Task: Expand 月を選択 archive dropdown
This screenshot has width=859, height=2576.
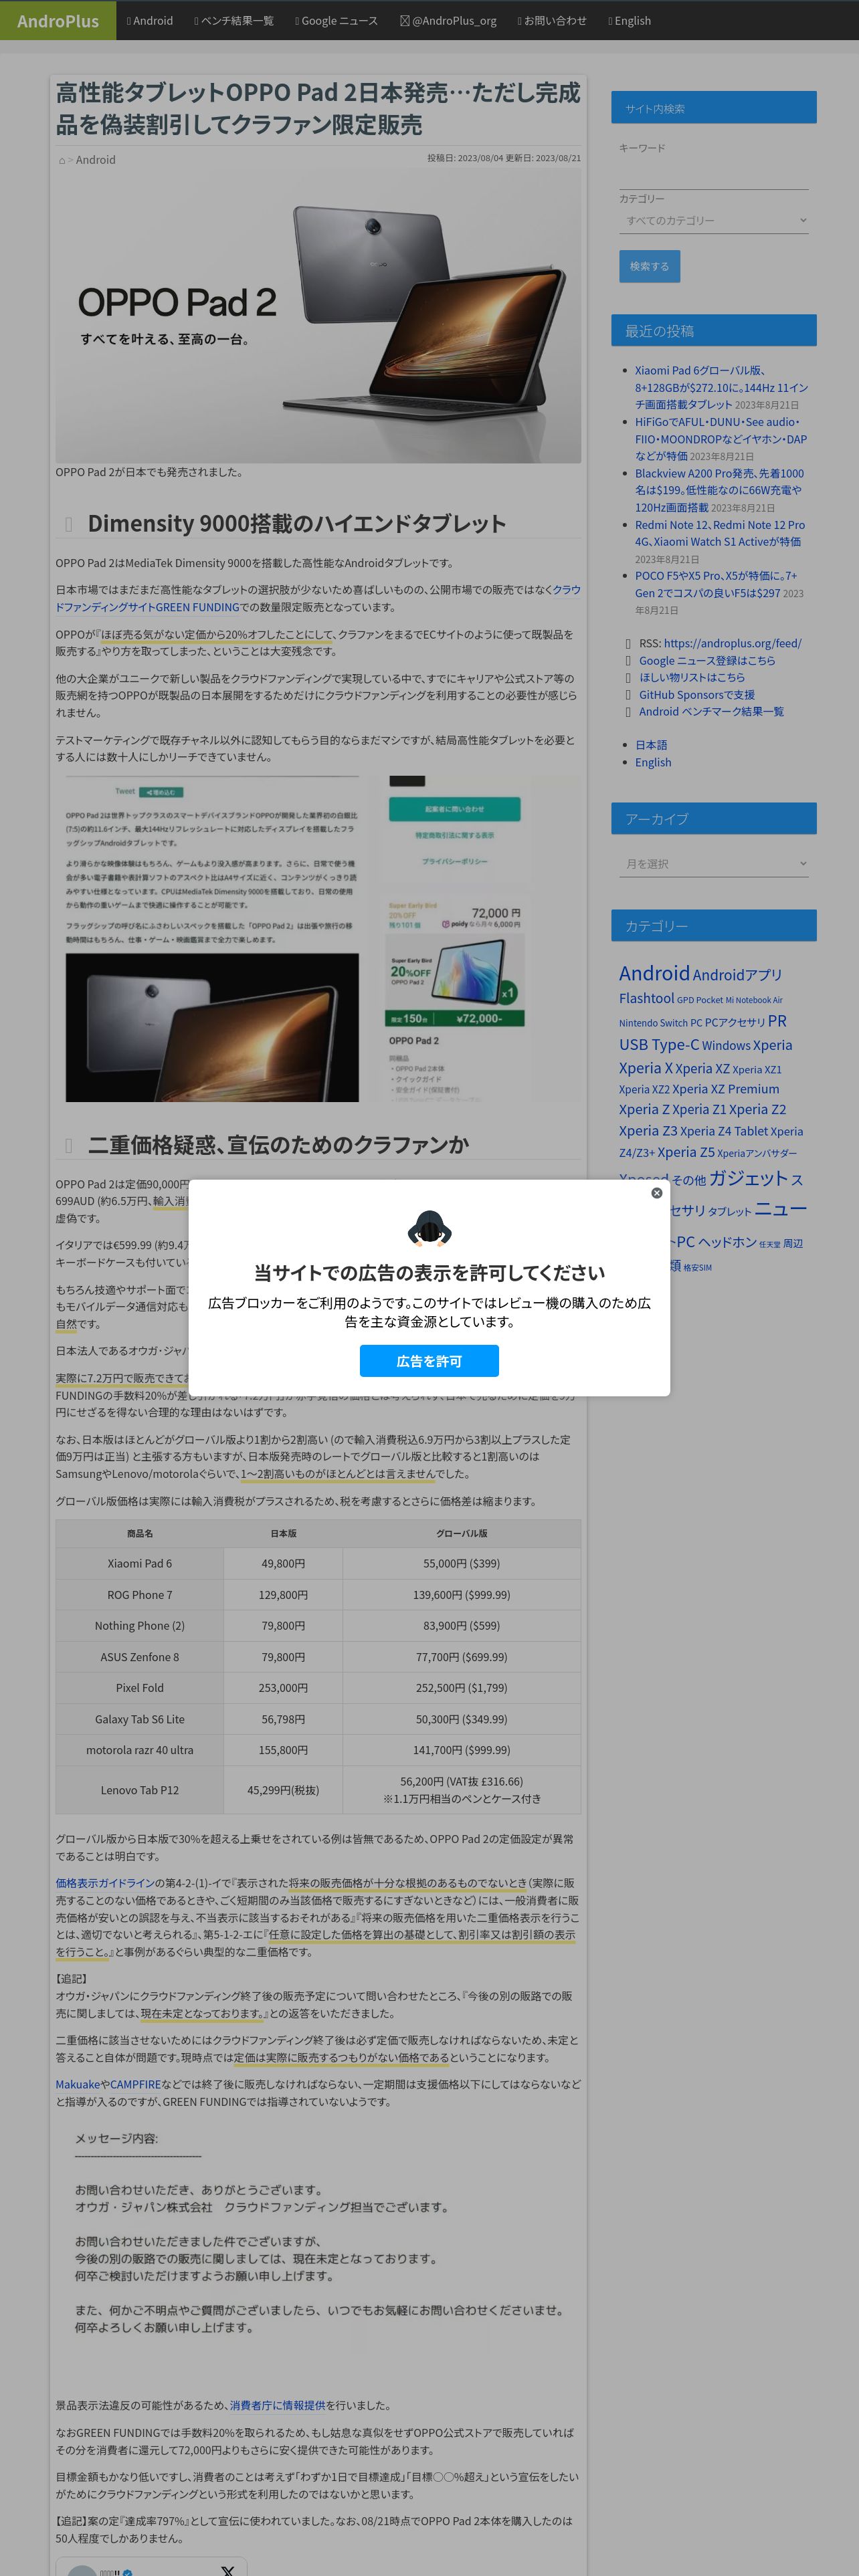Action: (x=714, y=864)
